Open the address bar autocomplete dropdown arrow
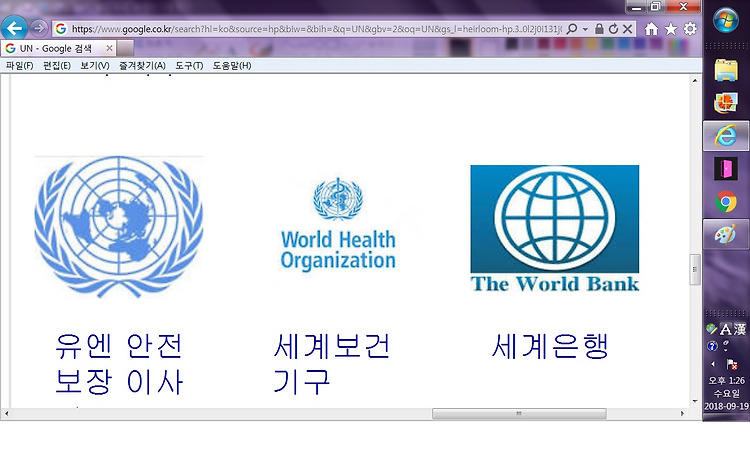Image resolution: width=750 pixels, height=472 pixels. click(x=585, y=29)
